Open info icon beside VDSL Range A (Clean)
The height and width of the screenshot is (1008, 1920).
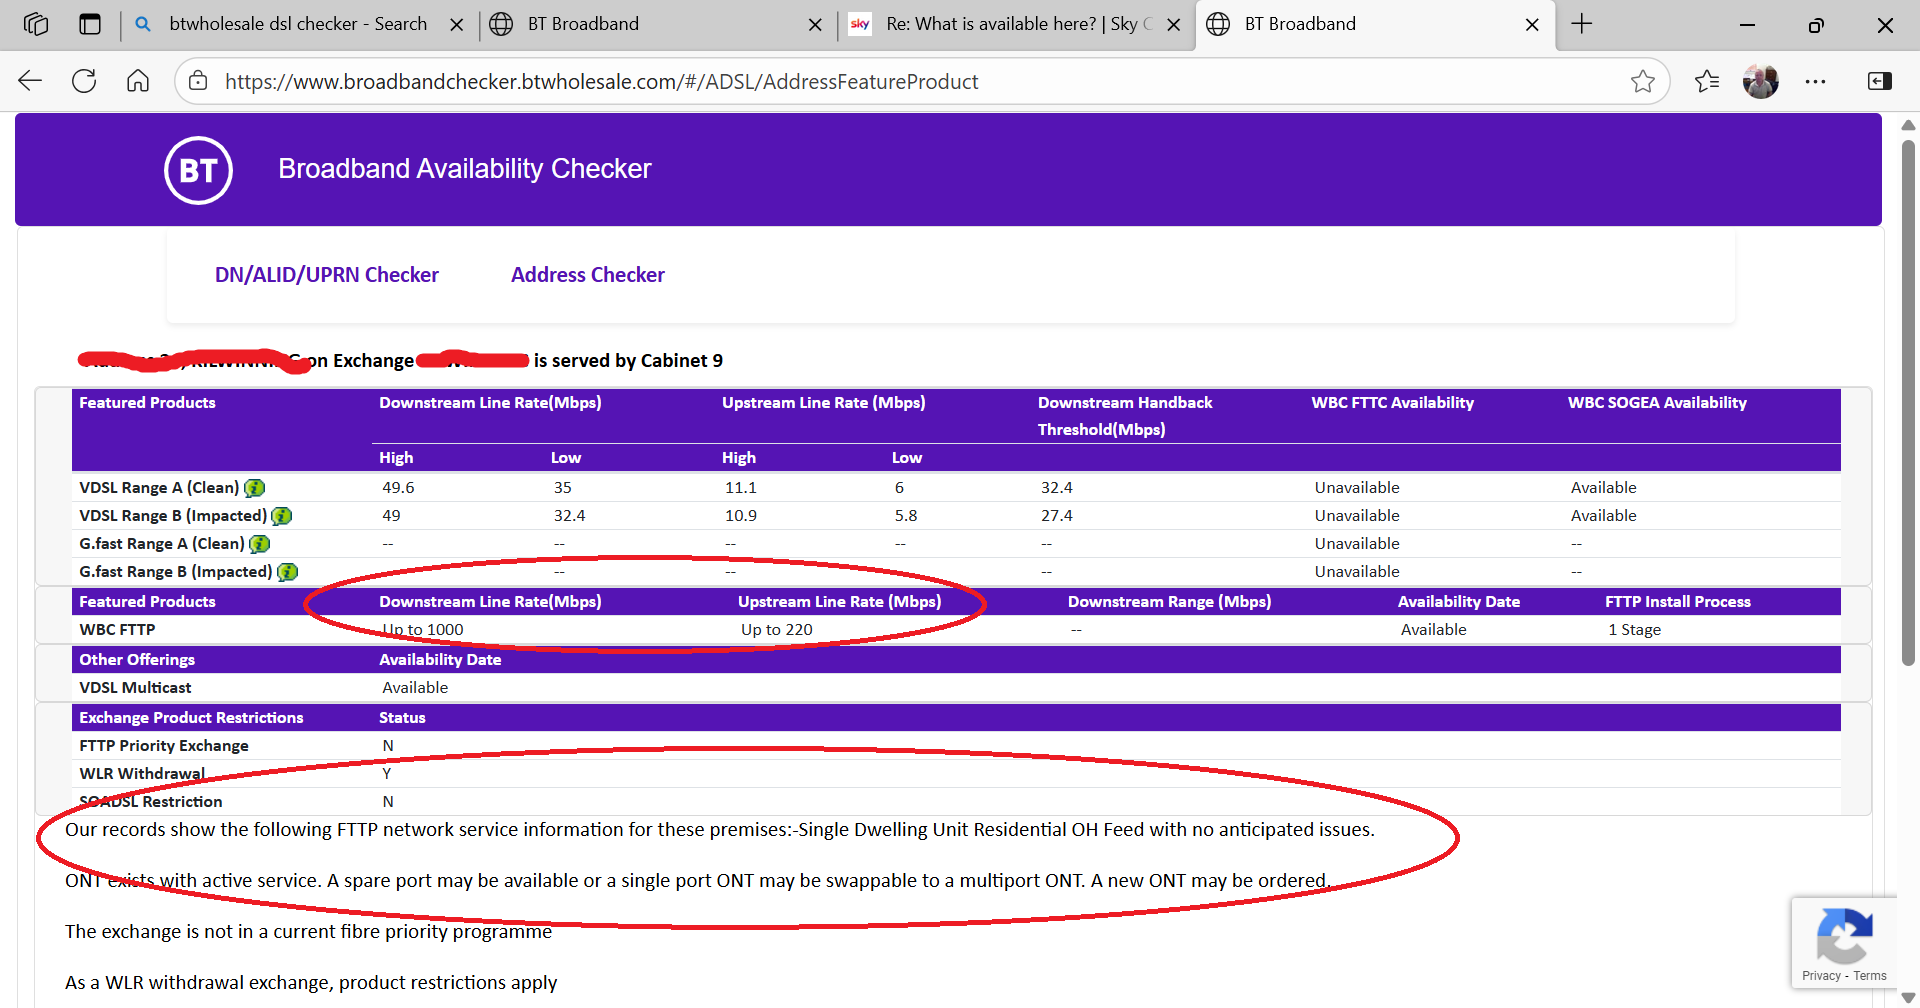pos(255,488)
